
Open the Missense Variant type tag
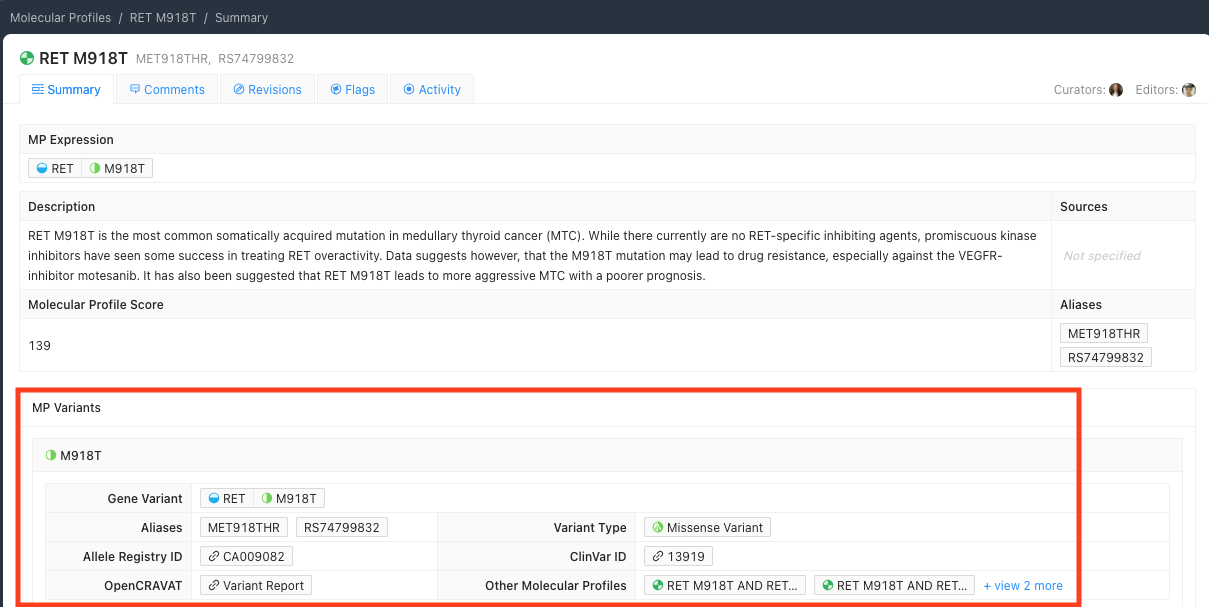click(707, 527)
